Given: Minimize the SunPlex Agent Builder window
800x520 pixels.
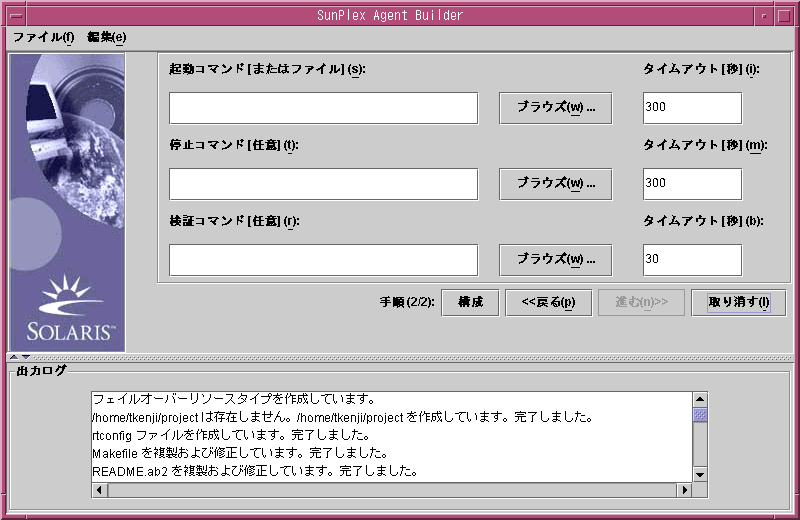Looking at the screenshot, I should click(x=764, y=16).
